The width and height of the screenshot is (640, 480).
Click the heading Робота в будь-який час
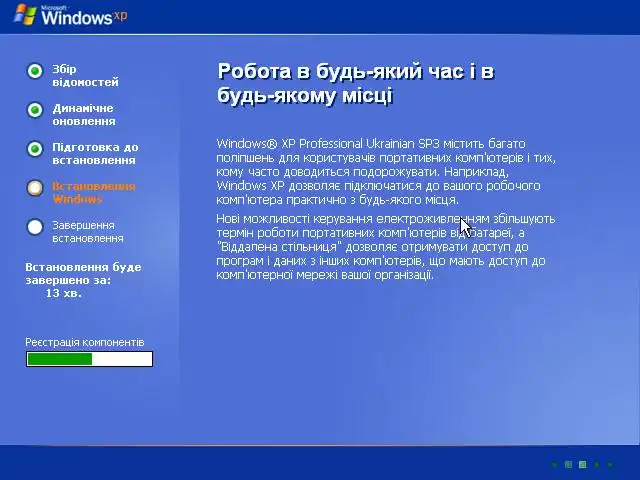click(356, 83)
